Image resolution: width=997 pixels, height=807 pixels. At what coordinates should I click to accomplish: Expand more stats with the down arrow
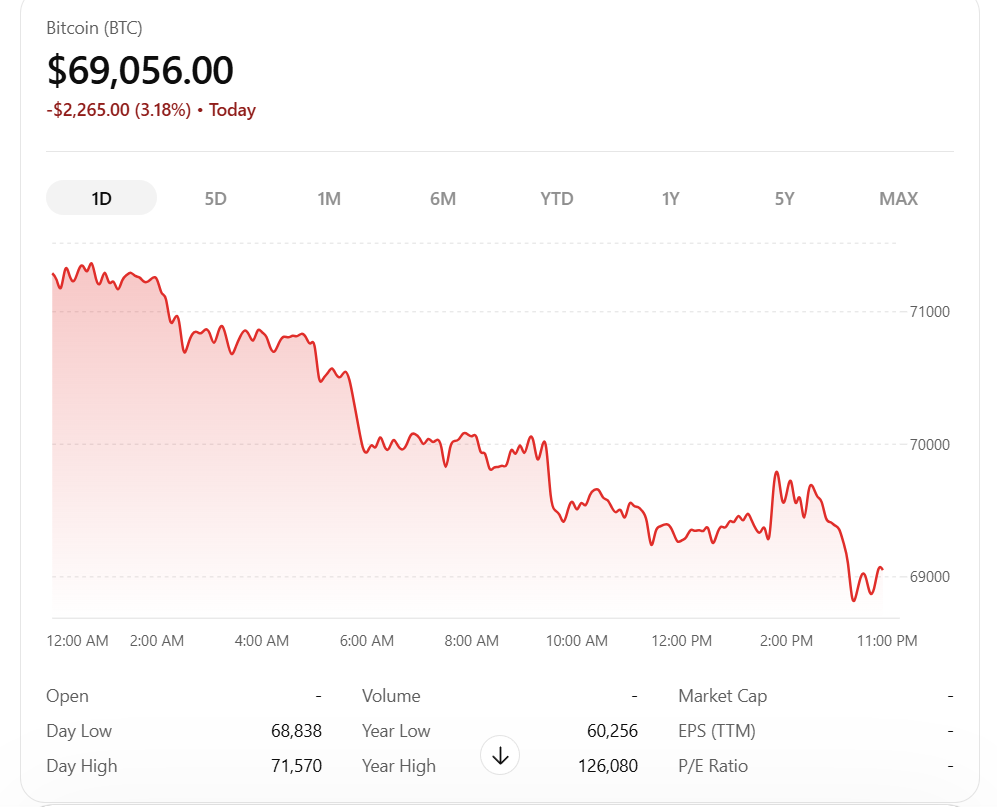click(501, 757)
